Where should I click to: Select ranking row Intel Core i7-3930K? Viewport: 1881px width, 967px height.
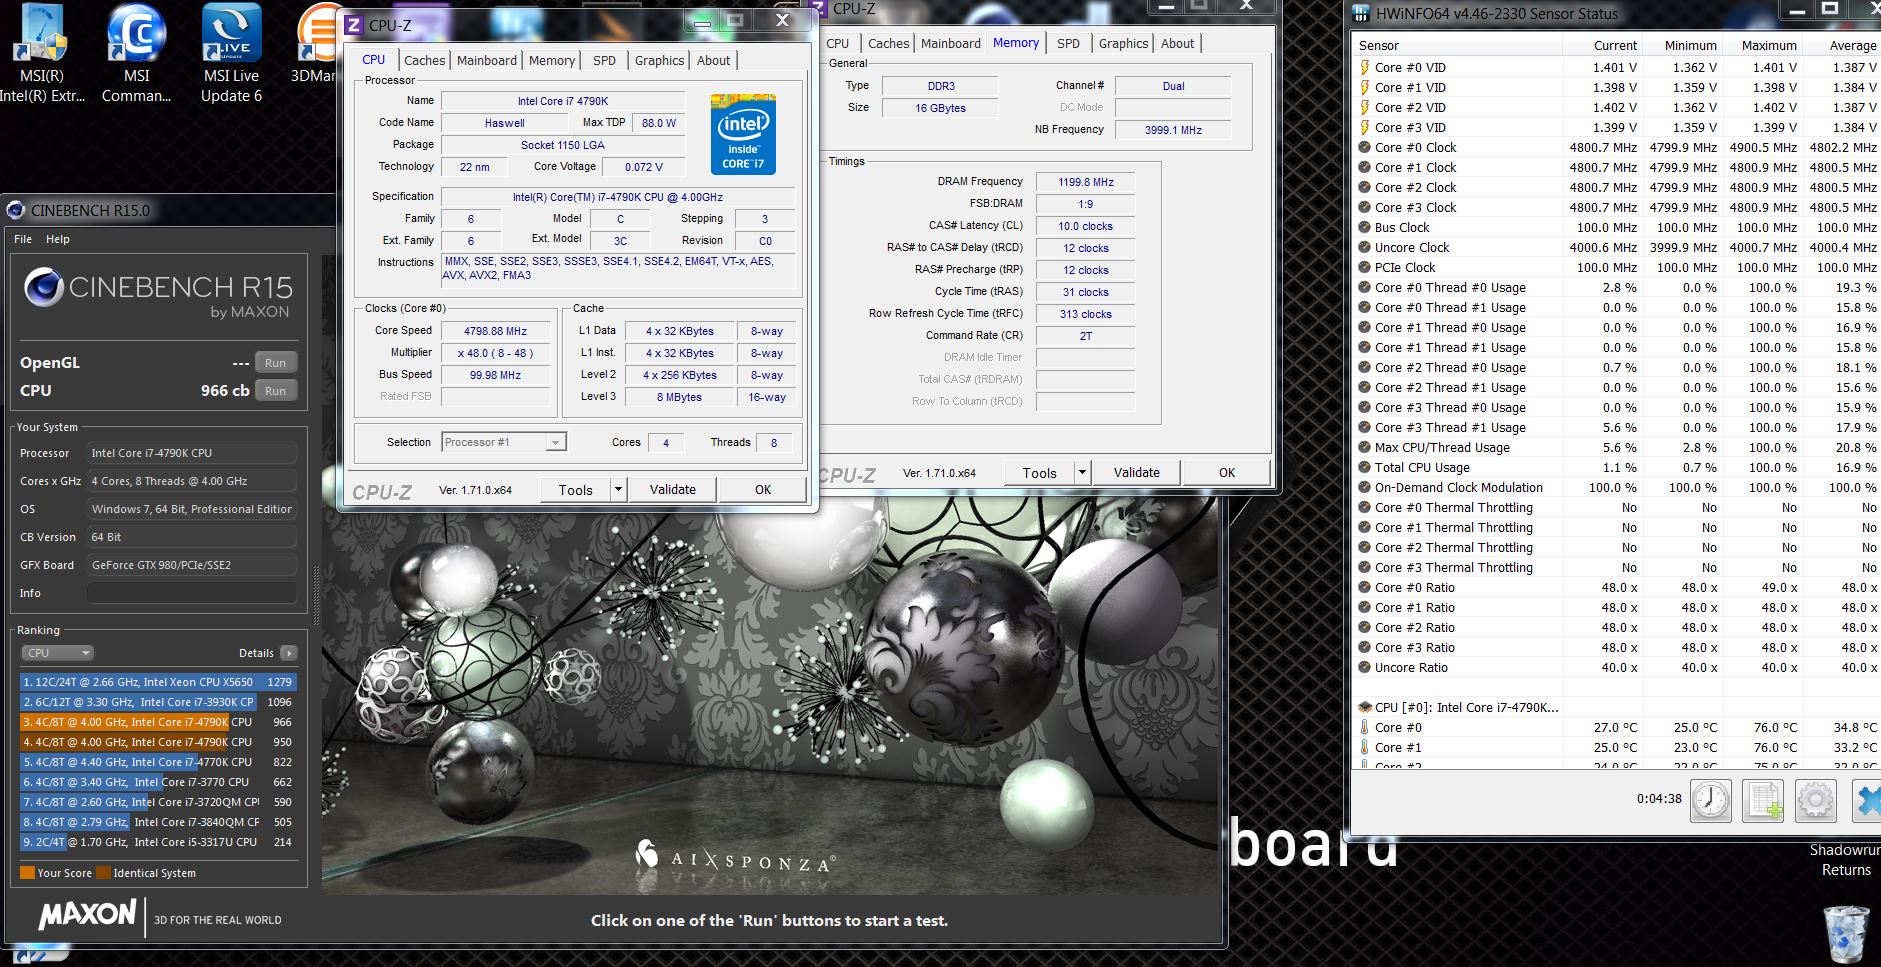point(158,702)
